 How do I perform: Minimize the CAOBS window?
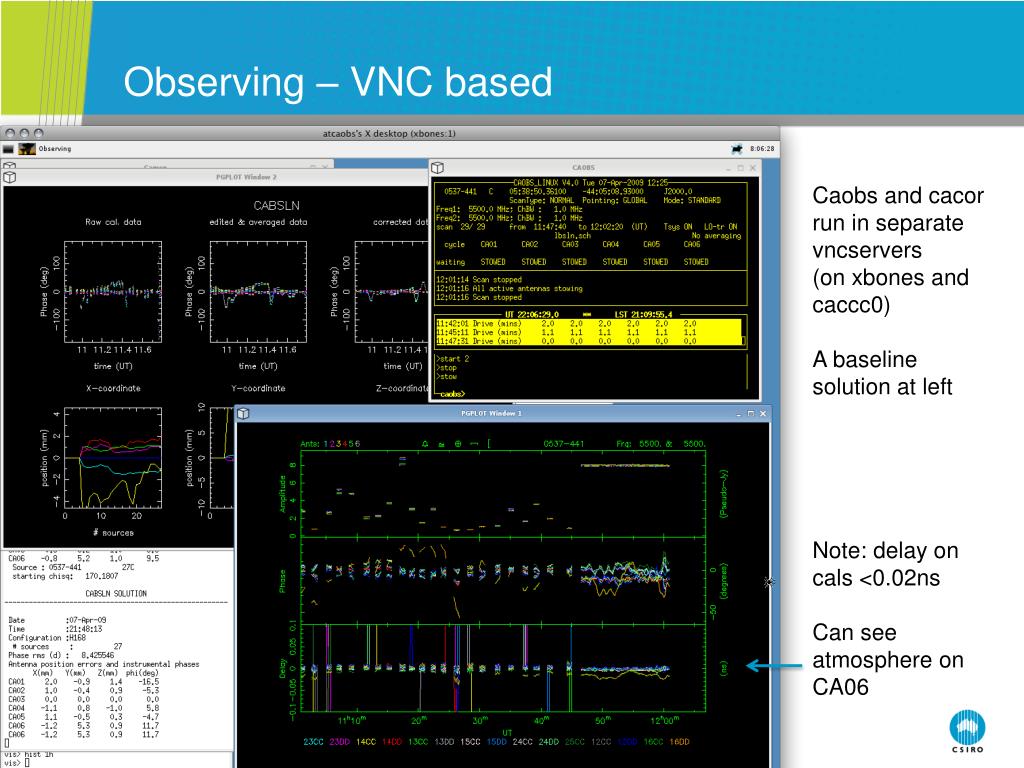tap(728, 168)
